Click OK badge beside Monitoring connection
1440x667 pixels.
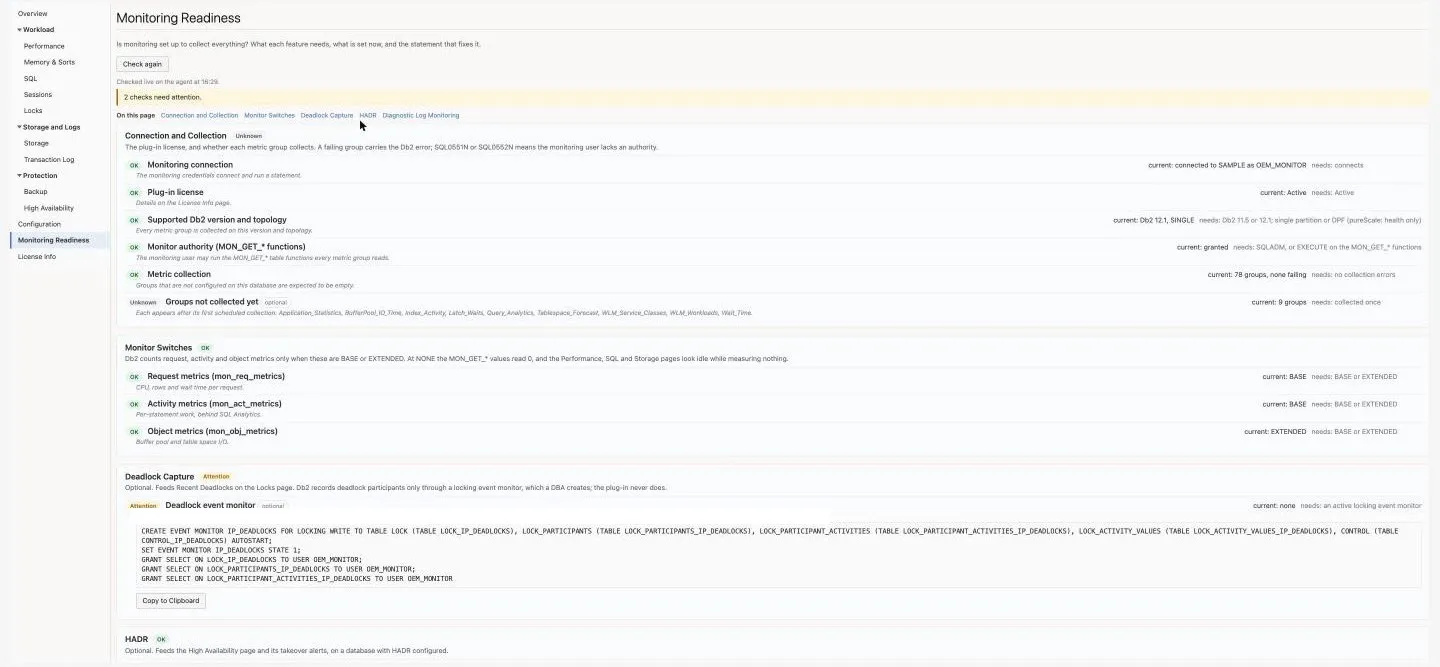pos(134,166)
